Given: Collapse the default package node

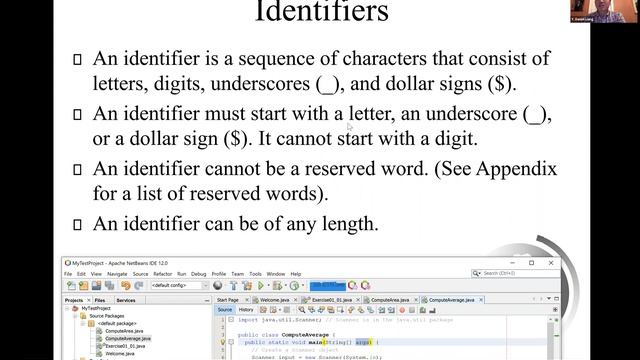Looking at the screenshot, I should point(83,323).
